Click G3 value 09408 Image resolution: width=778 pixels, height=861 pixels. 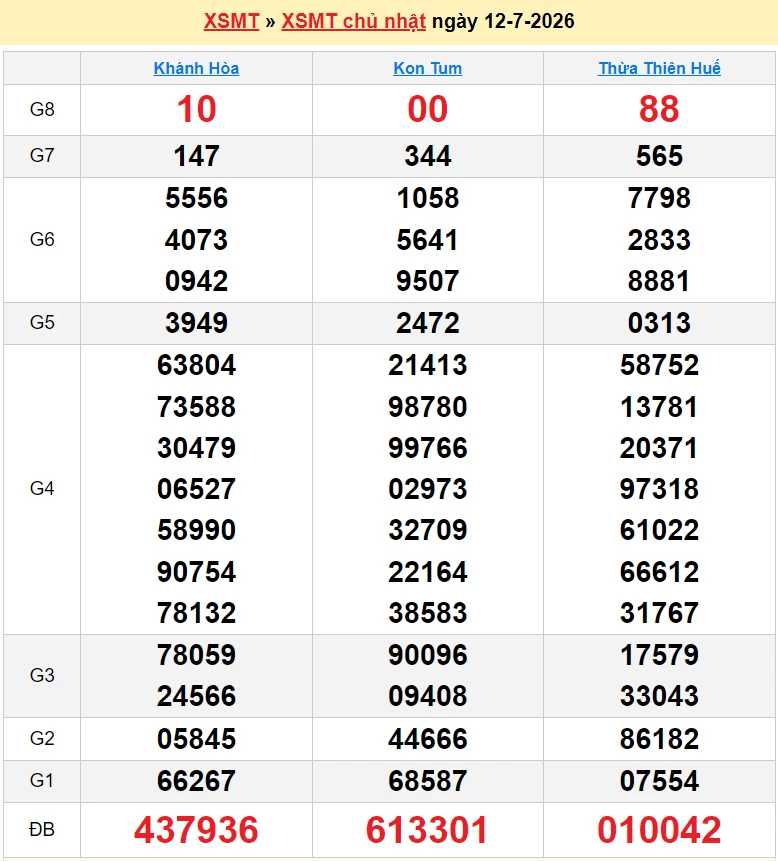coord(428,696)
